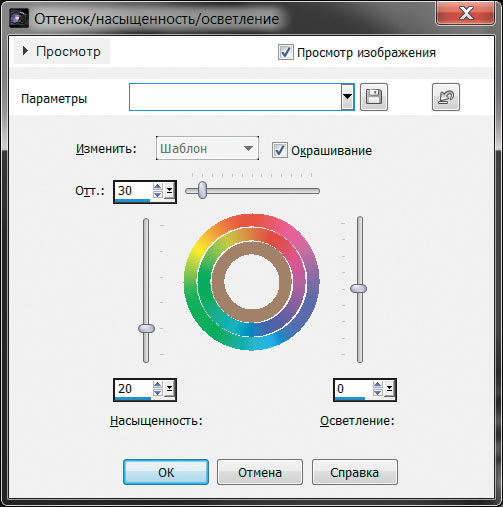Decrease saturation value with down spinner

158,393
